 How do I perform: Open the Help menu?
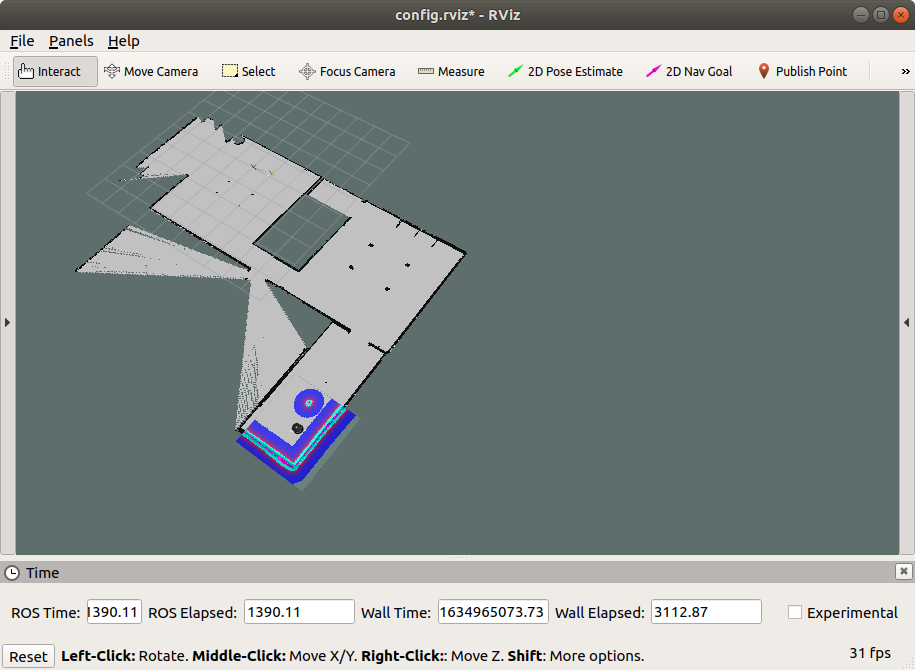point(124,41)
